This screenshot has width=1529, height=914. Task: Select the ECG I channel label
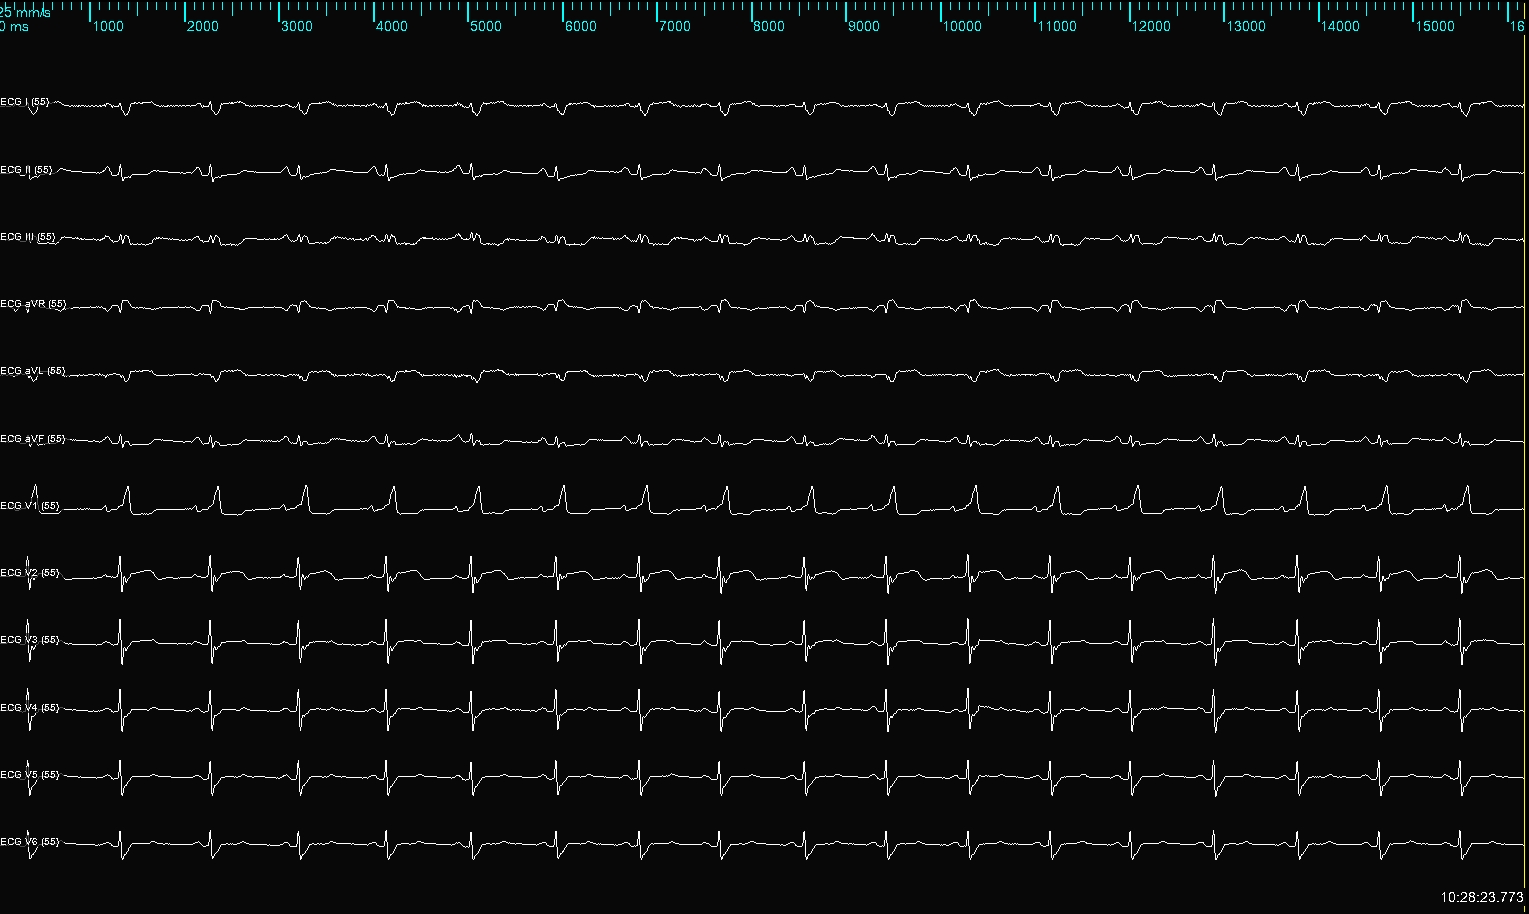click(25, 103)
